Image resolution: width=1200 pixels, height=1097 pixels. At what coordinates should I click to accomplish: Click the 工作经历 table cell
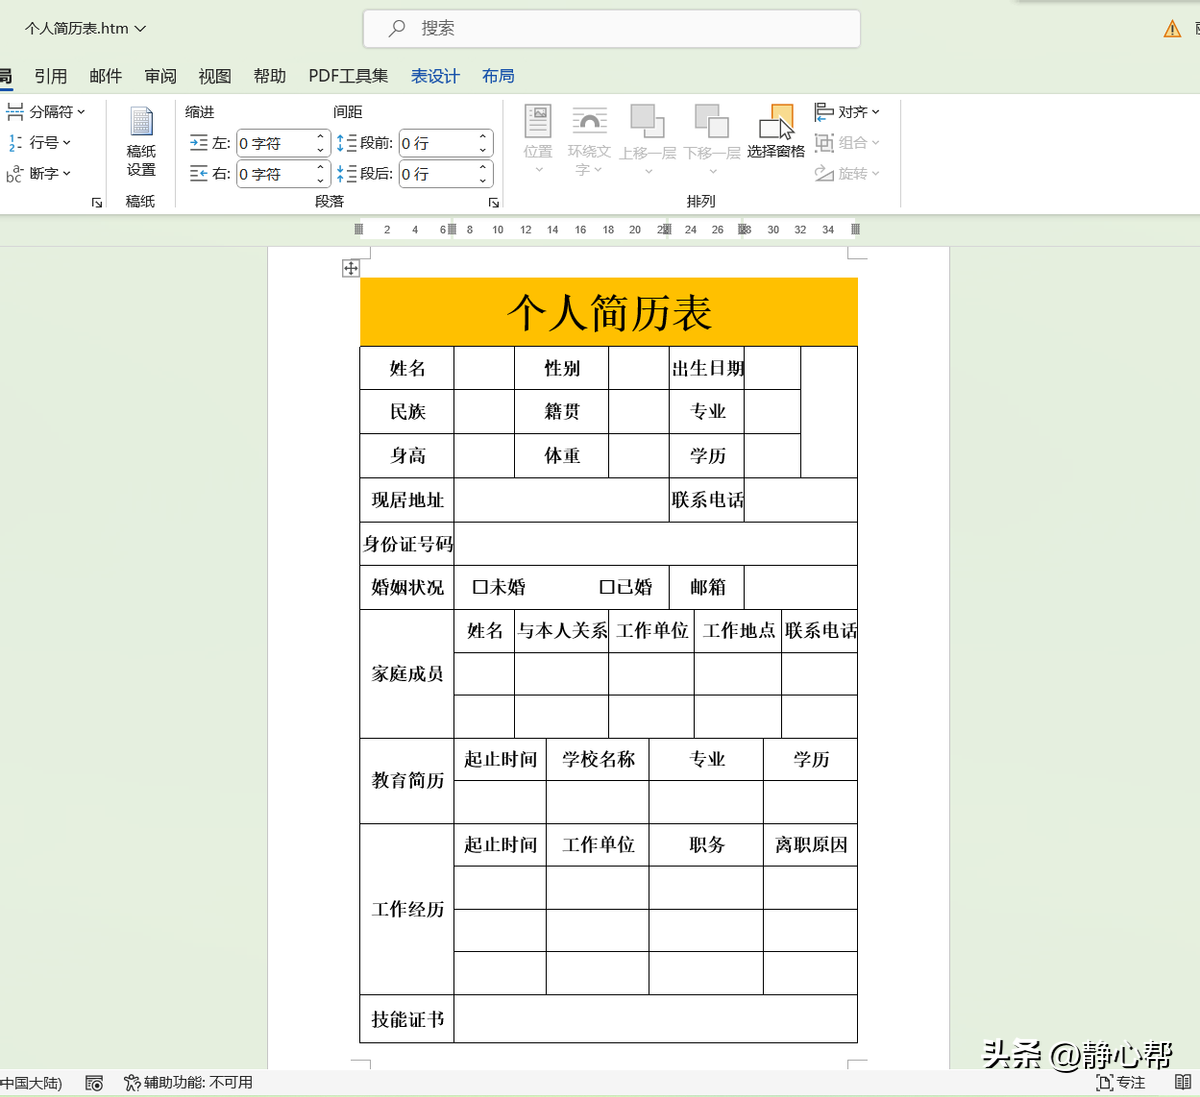coord(407,909)
